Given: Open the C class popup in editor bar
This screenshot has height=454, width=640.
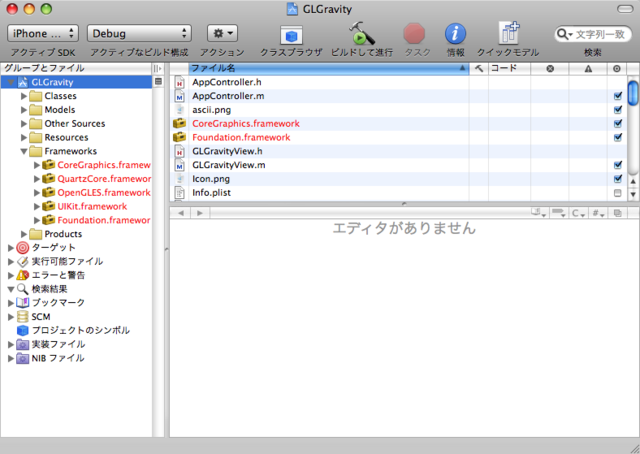Looking at the screenshot, I should point(578,213).
